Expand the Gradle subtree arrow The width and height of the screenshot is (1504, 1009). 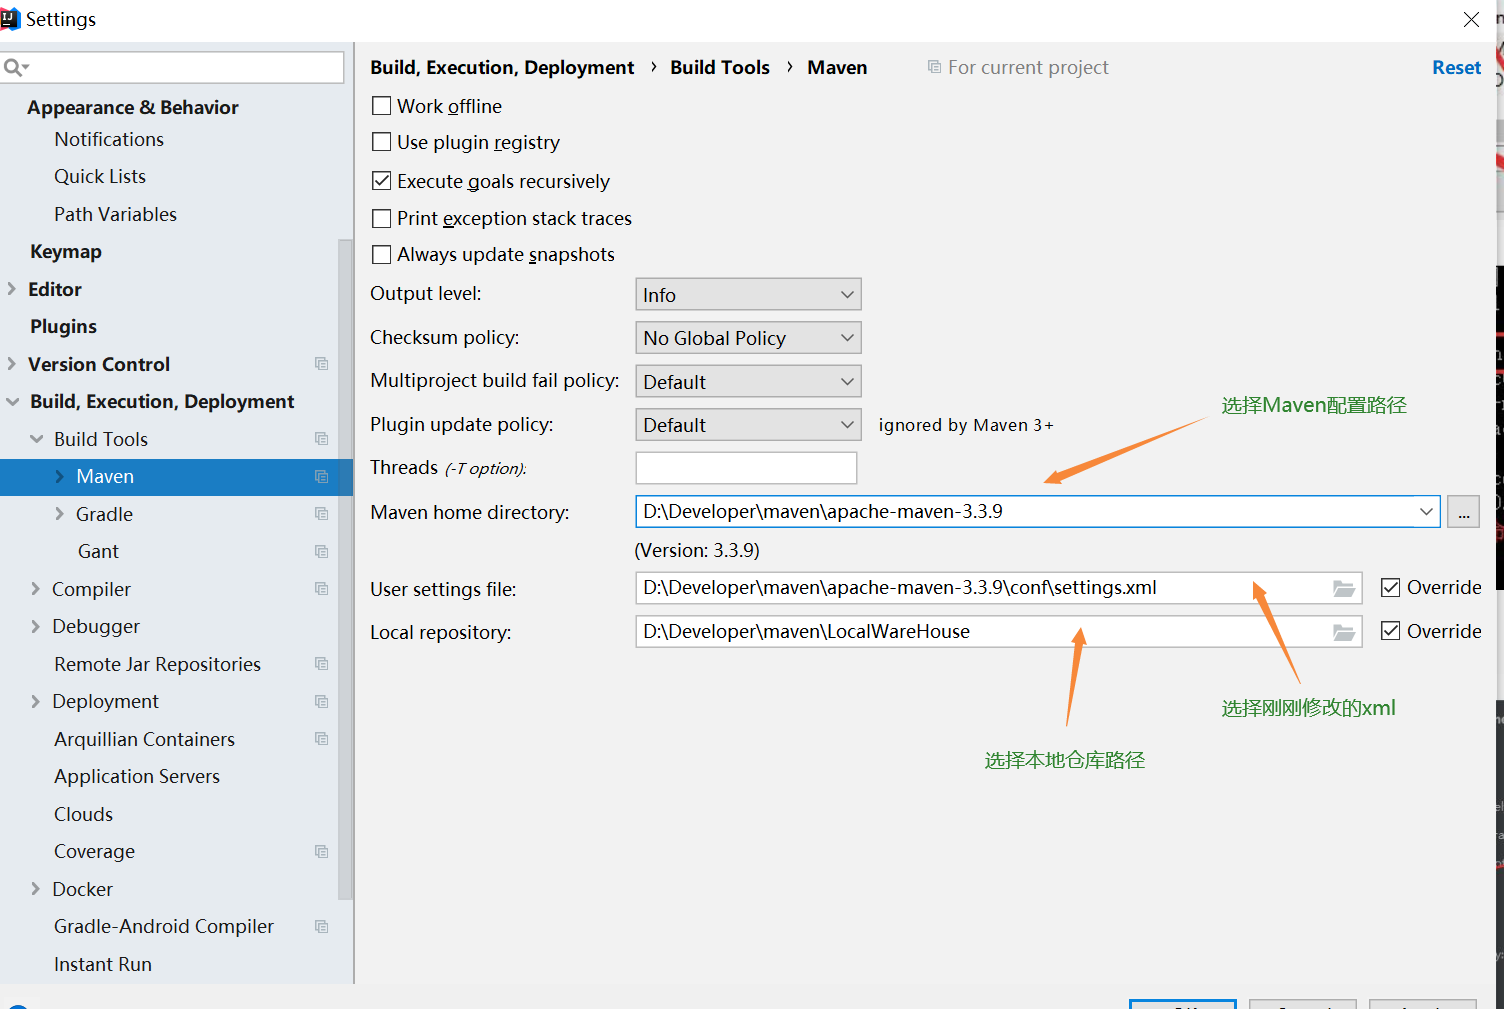59,514
